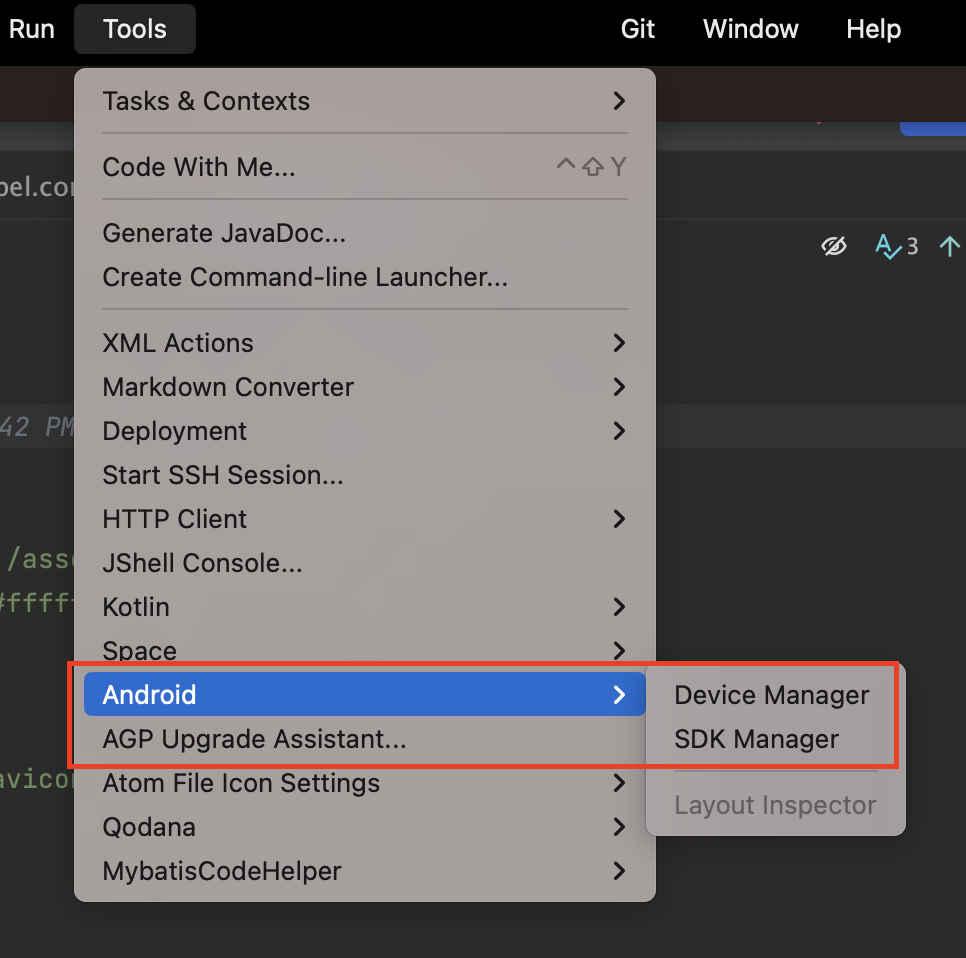
Task: Expand Kotlin submenu
Action: 365,607
